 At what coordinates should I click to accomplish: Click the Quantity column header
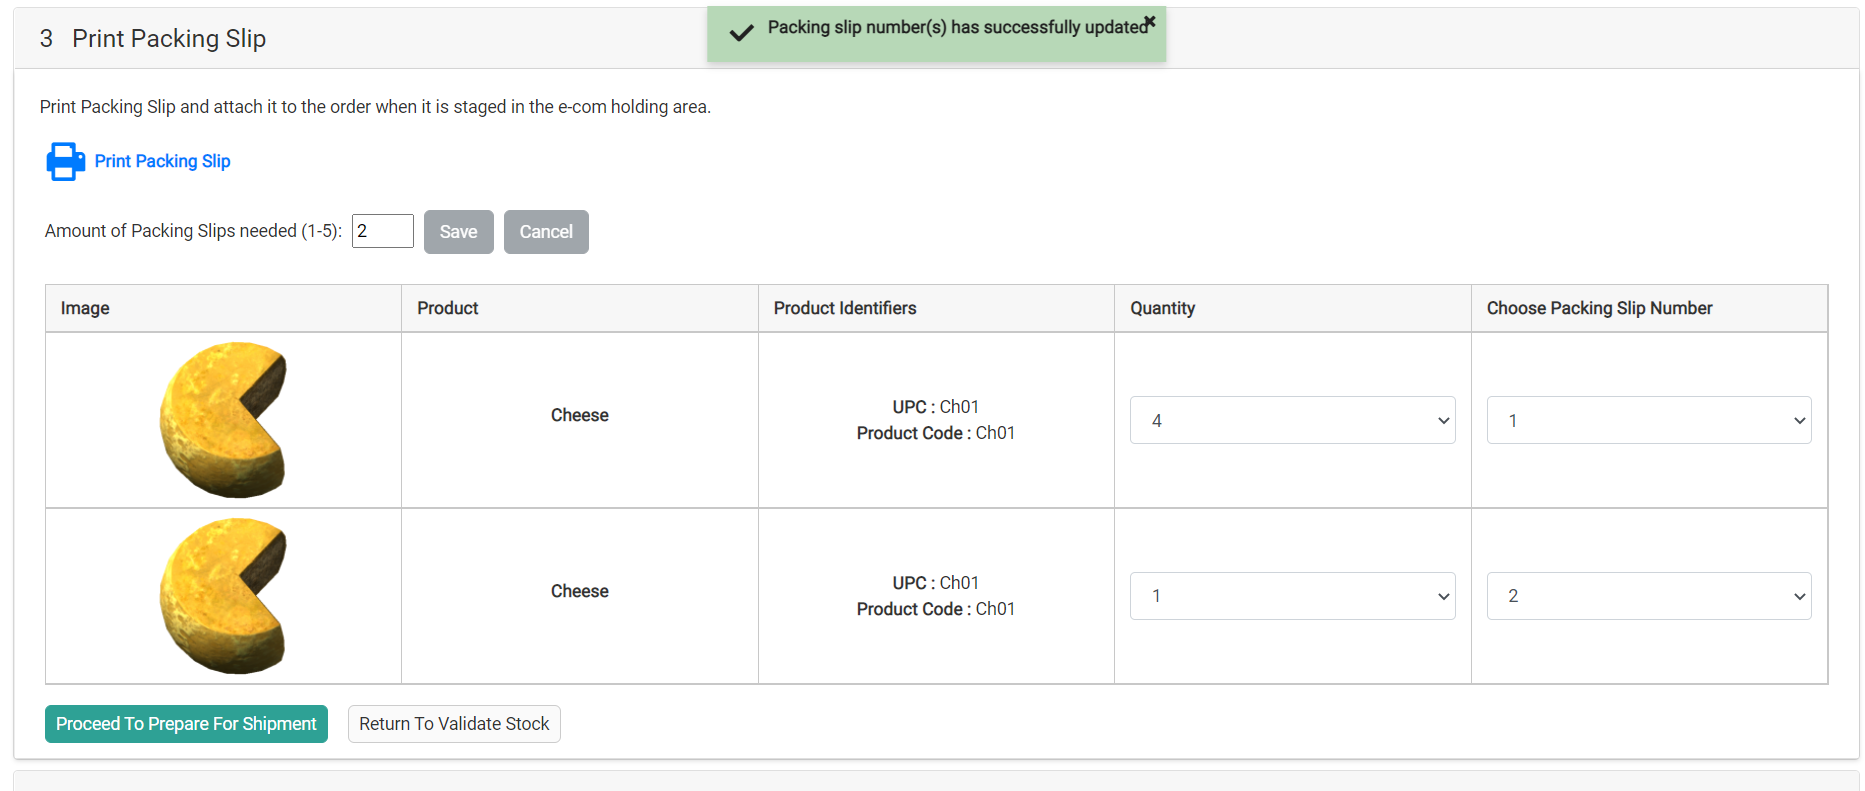coord(1162,308)
